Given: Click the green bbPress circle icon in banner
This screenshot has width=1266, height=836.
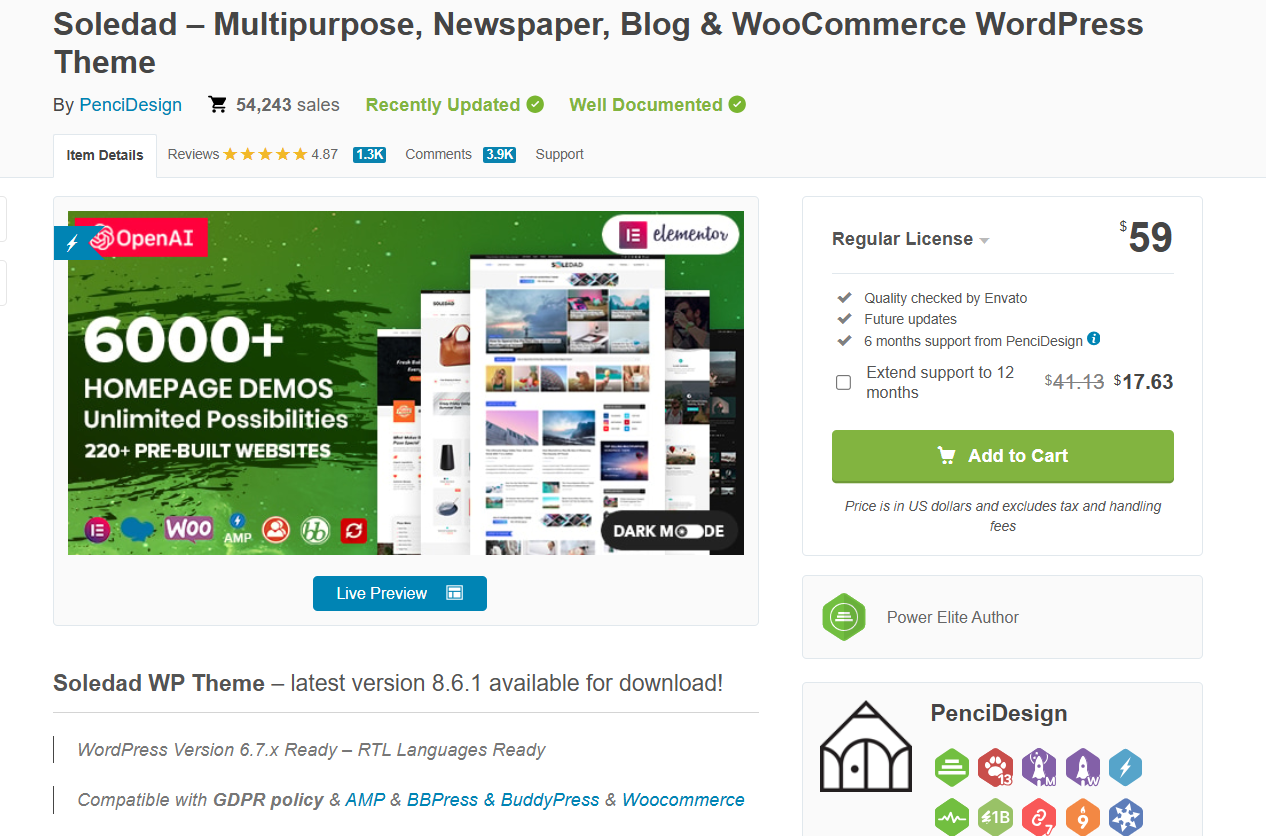Looking at the screenshot, I should tap(316, 530).
